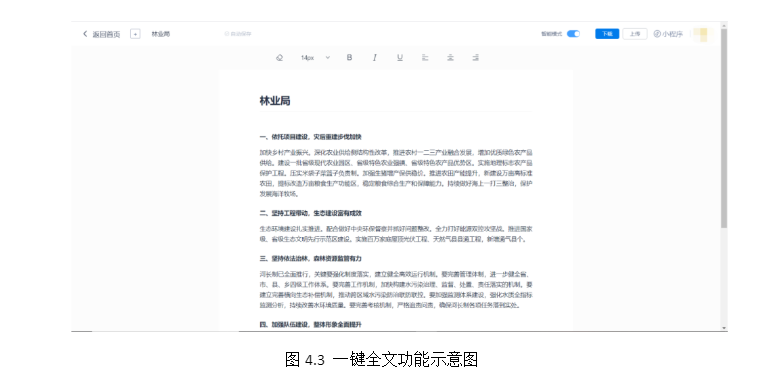This screenshot has height=386, width=762.
Task: Click the 林业局 filename field in header
Action: point(161,34)
